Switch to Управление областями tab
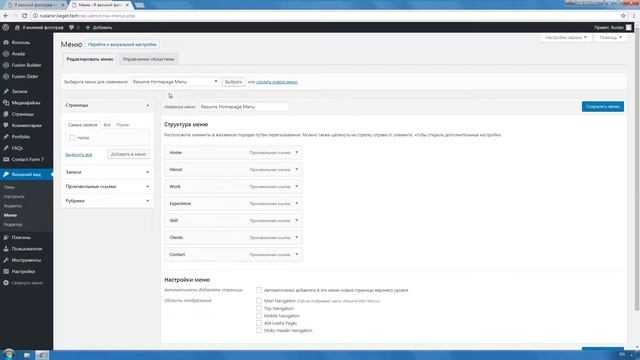The height and width of the screenshot is (360, 640). pos(149,59)
